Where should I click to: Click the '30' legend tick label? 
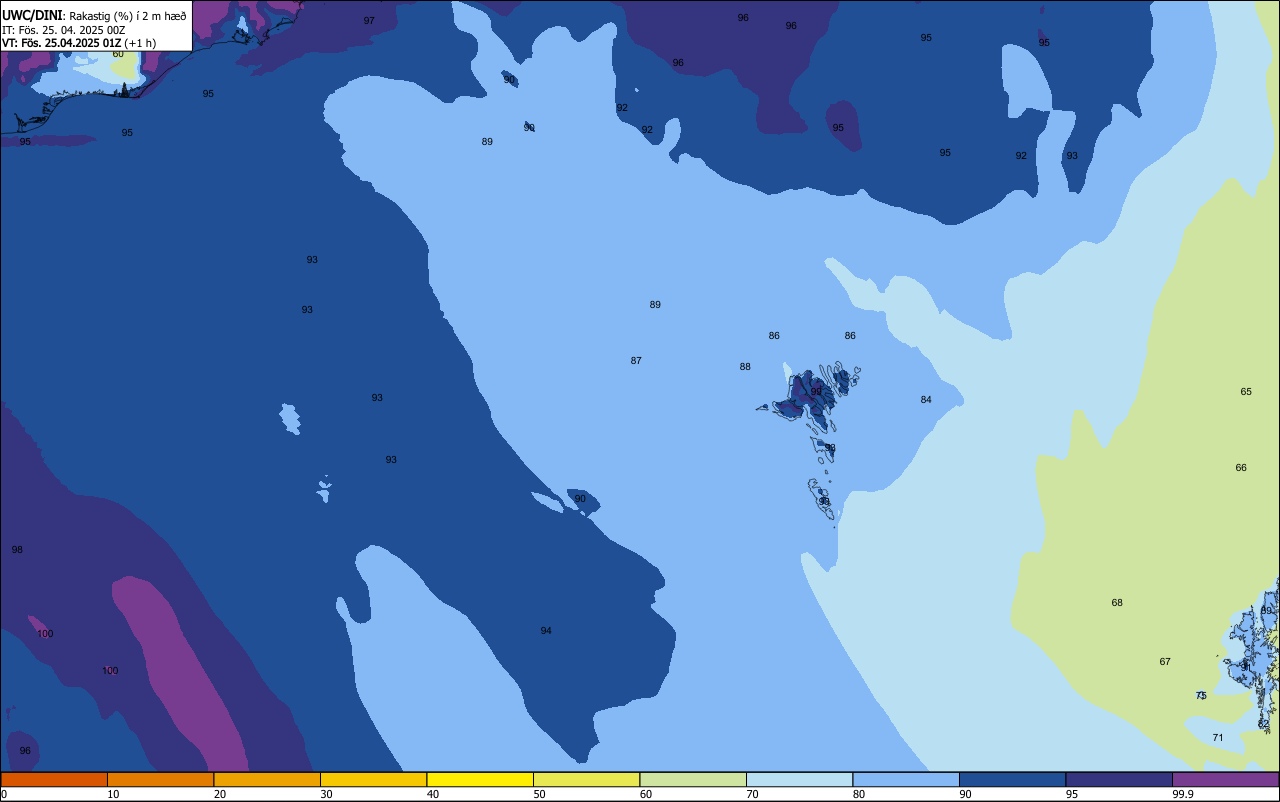coord(327,794)
